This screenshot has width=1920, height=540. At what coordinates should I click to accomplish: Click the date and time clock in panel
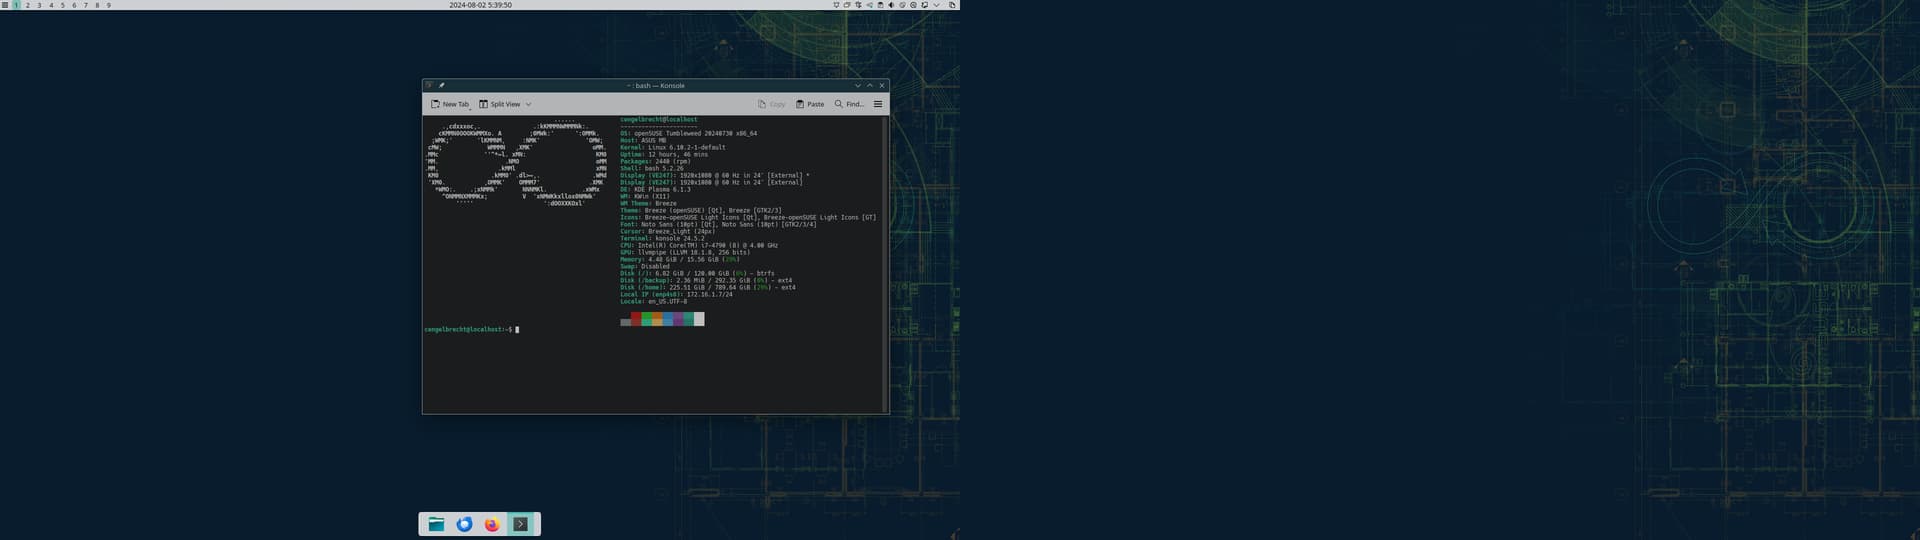pyautogui.click(x=480, y=5)
